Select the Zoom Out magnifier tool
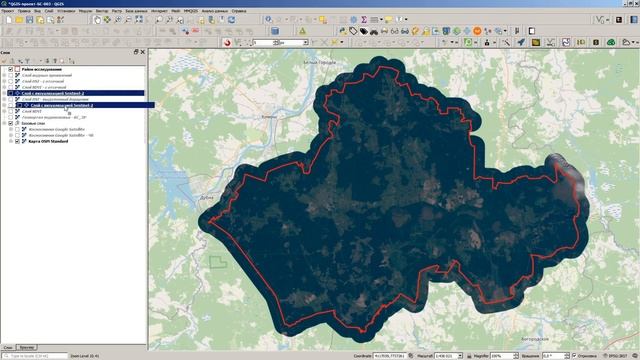Screen dimensions: 640x360 [x=128, y=20]
